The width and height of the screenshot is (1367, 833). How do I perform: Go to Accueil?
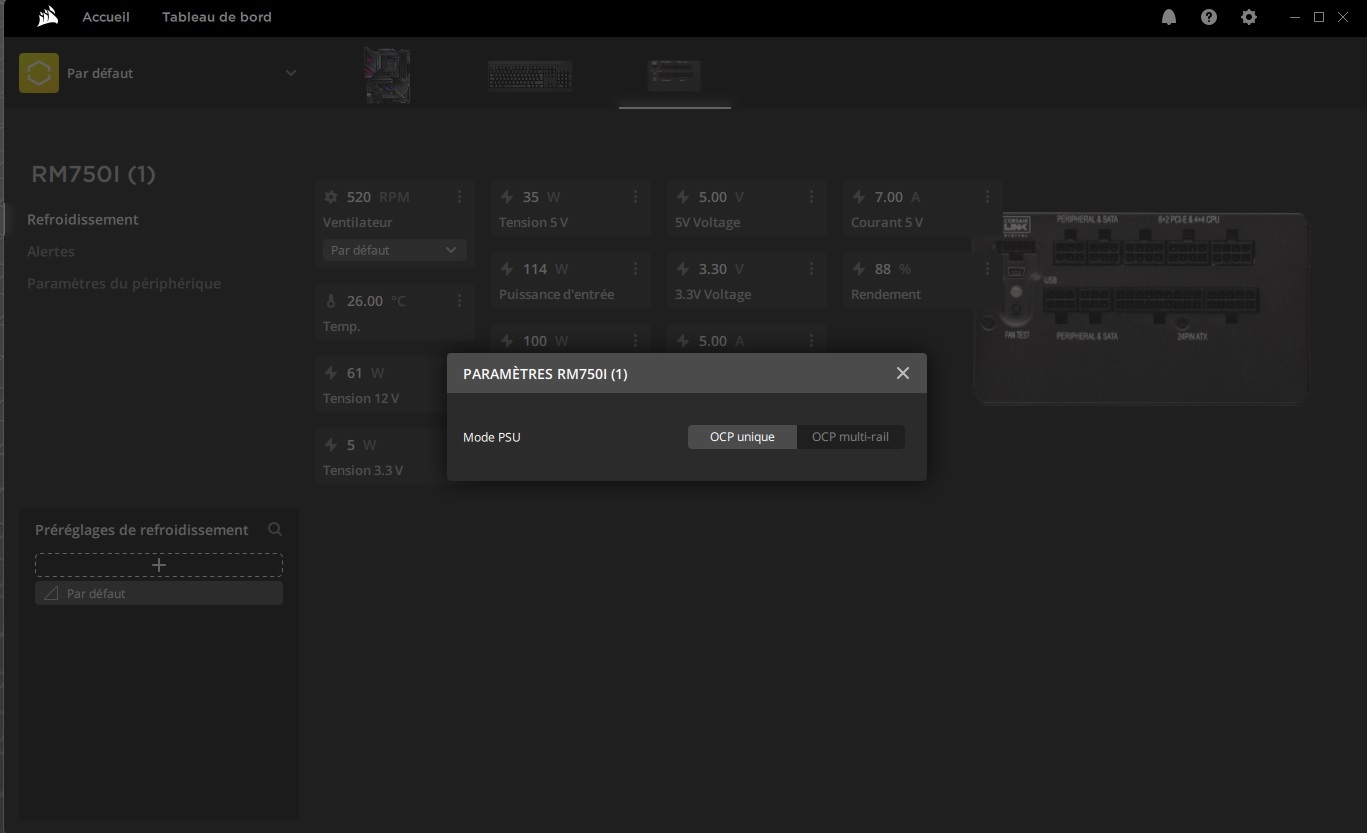(106, 17)
